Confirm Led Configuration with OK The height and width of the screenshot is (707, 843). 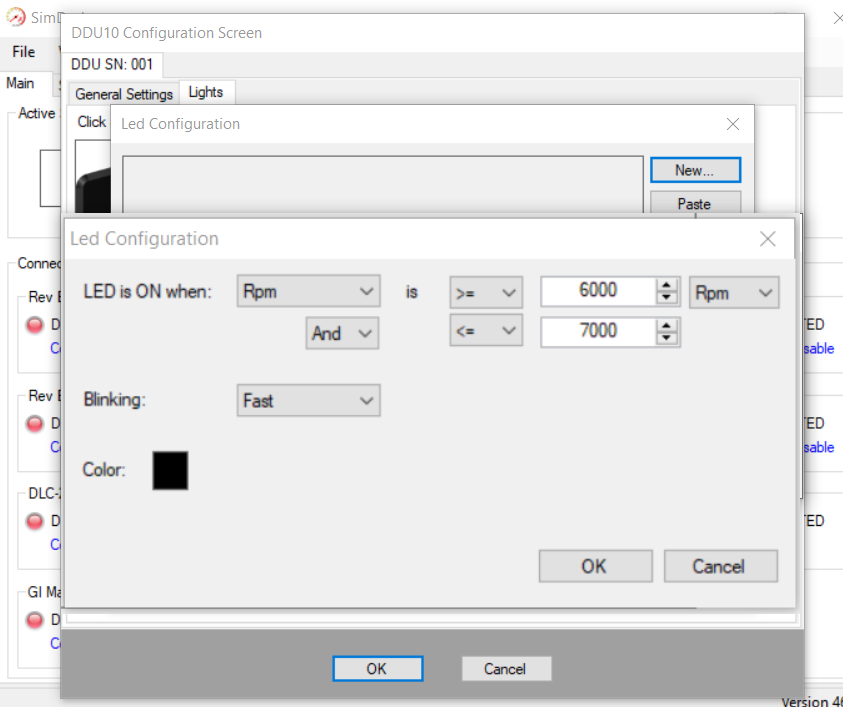tap(595, 566)
